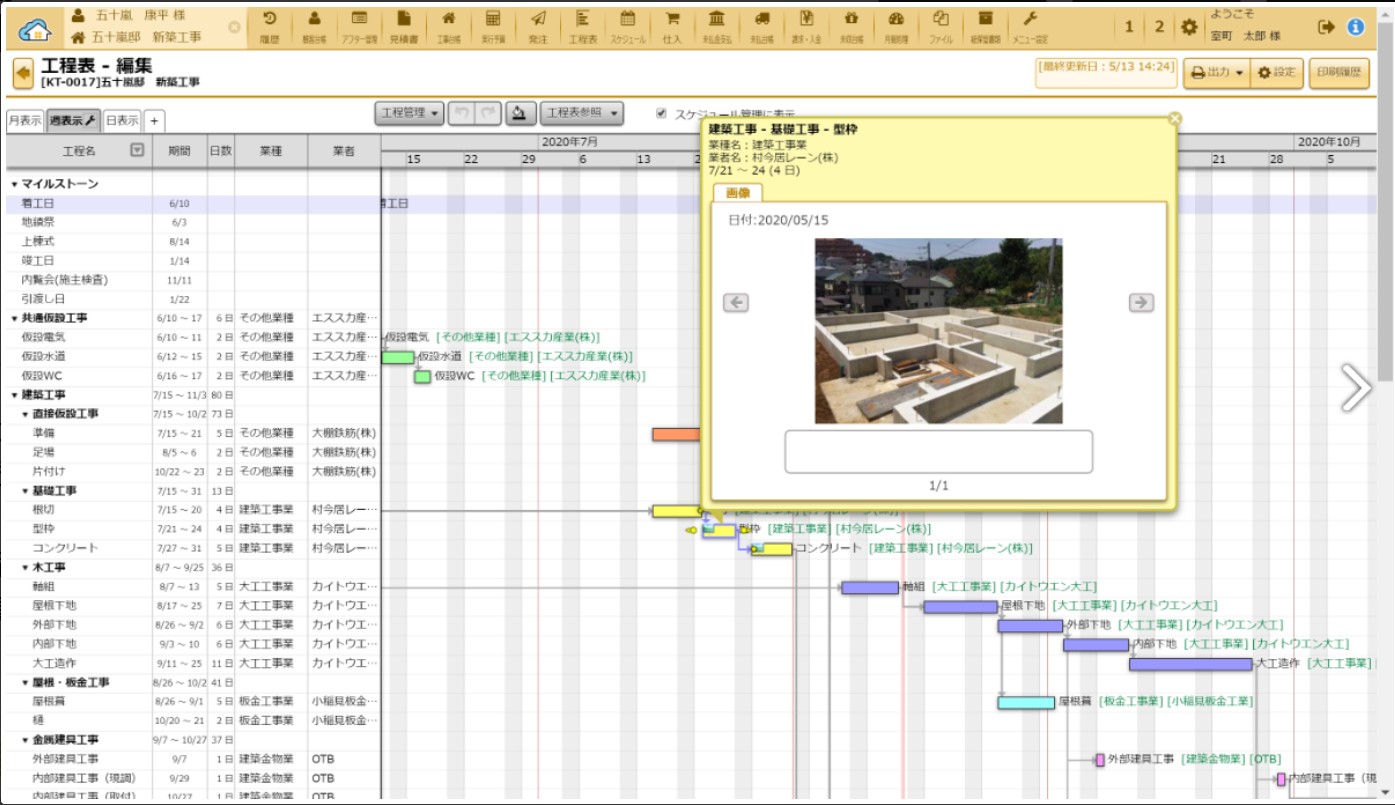1395x805 pixels.
Task: Collapse the 金属建具工事 subgroup
Action: (25, 740)
